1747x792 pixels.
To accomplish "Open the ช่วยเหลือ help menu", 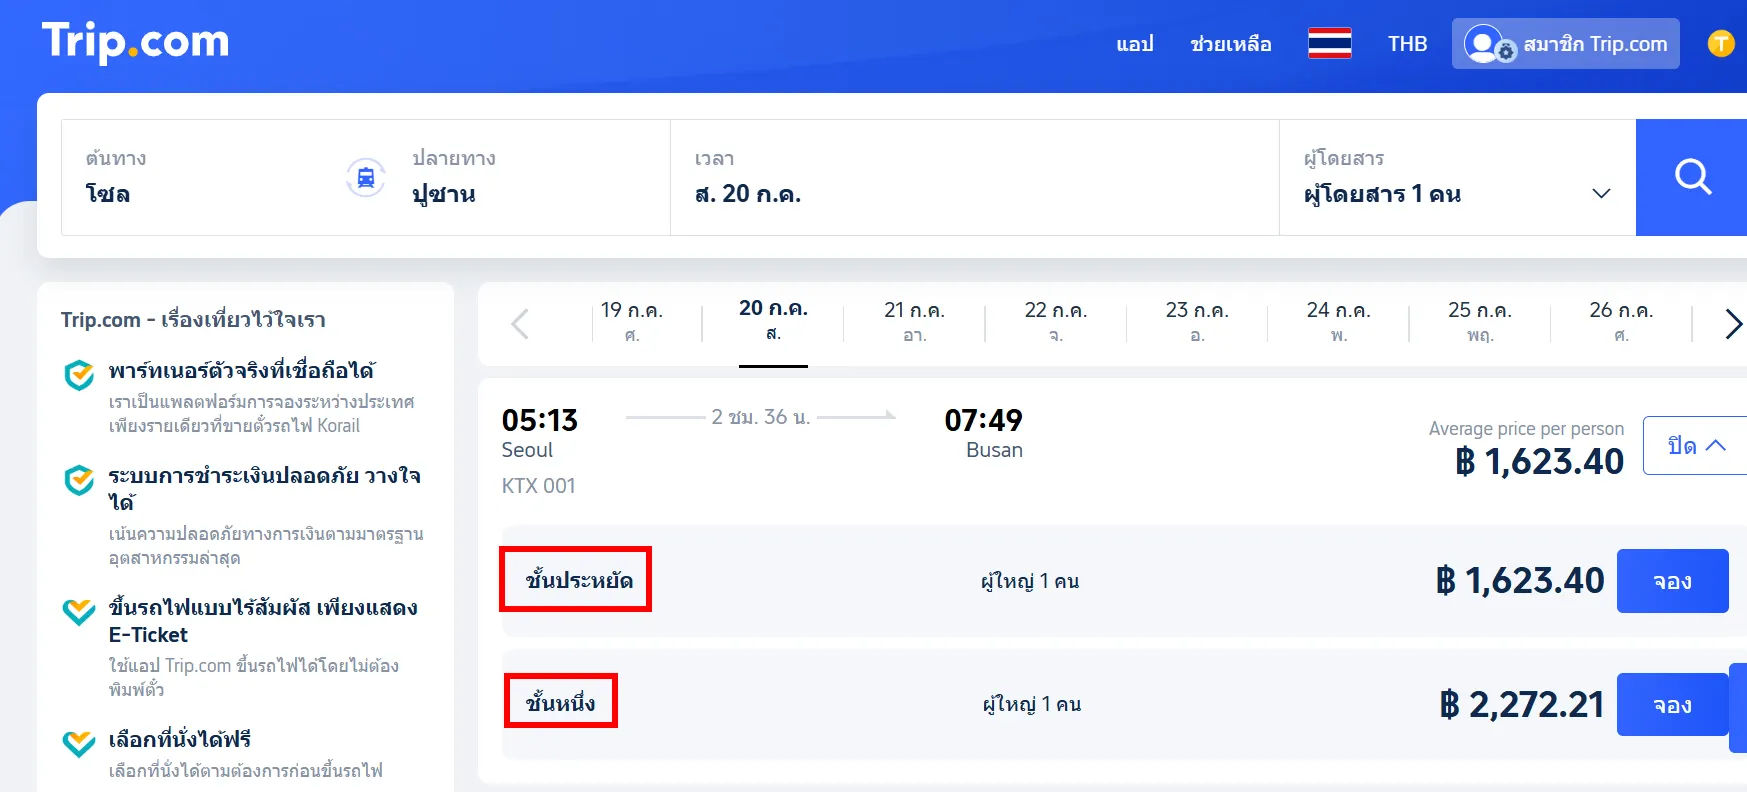I will tap(1231, 44).
